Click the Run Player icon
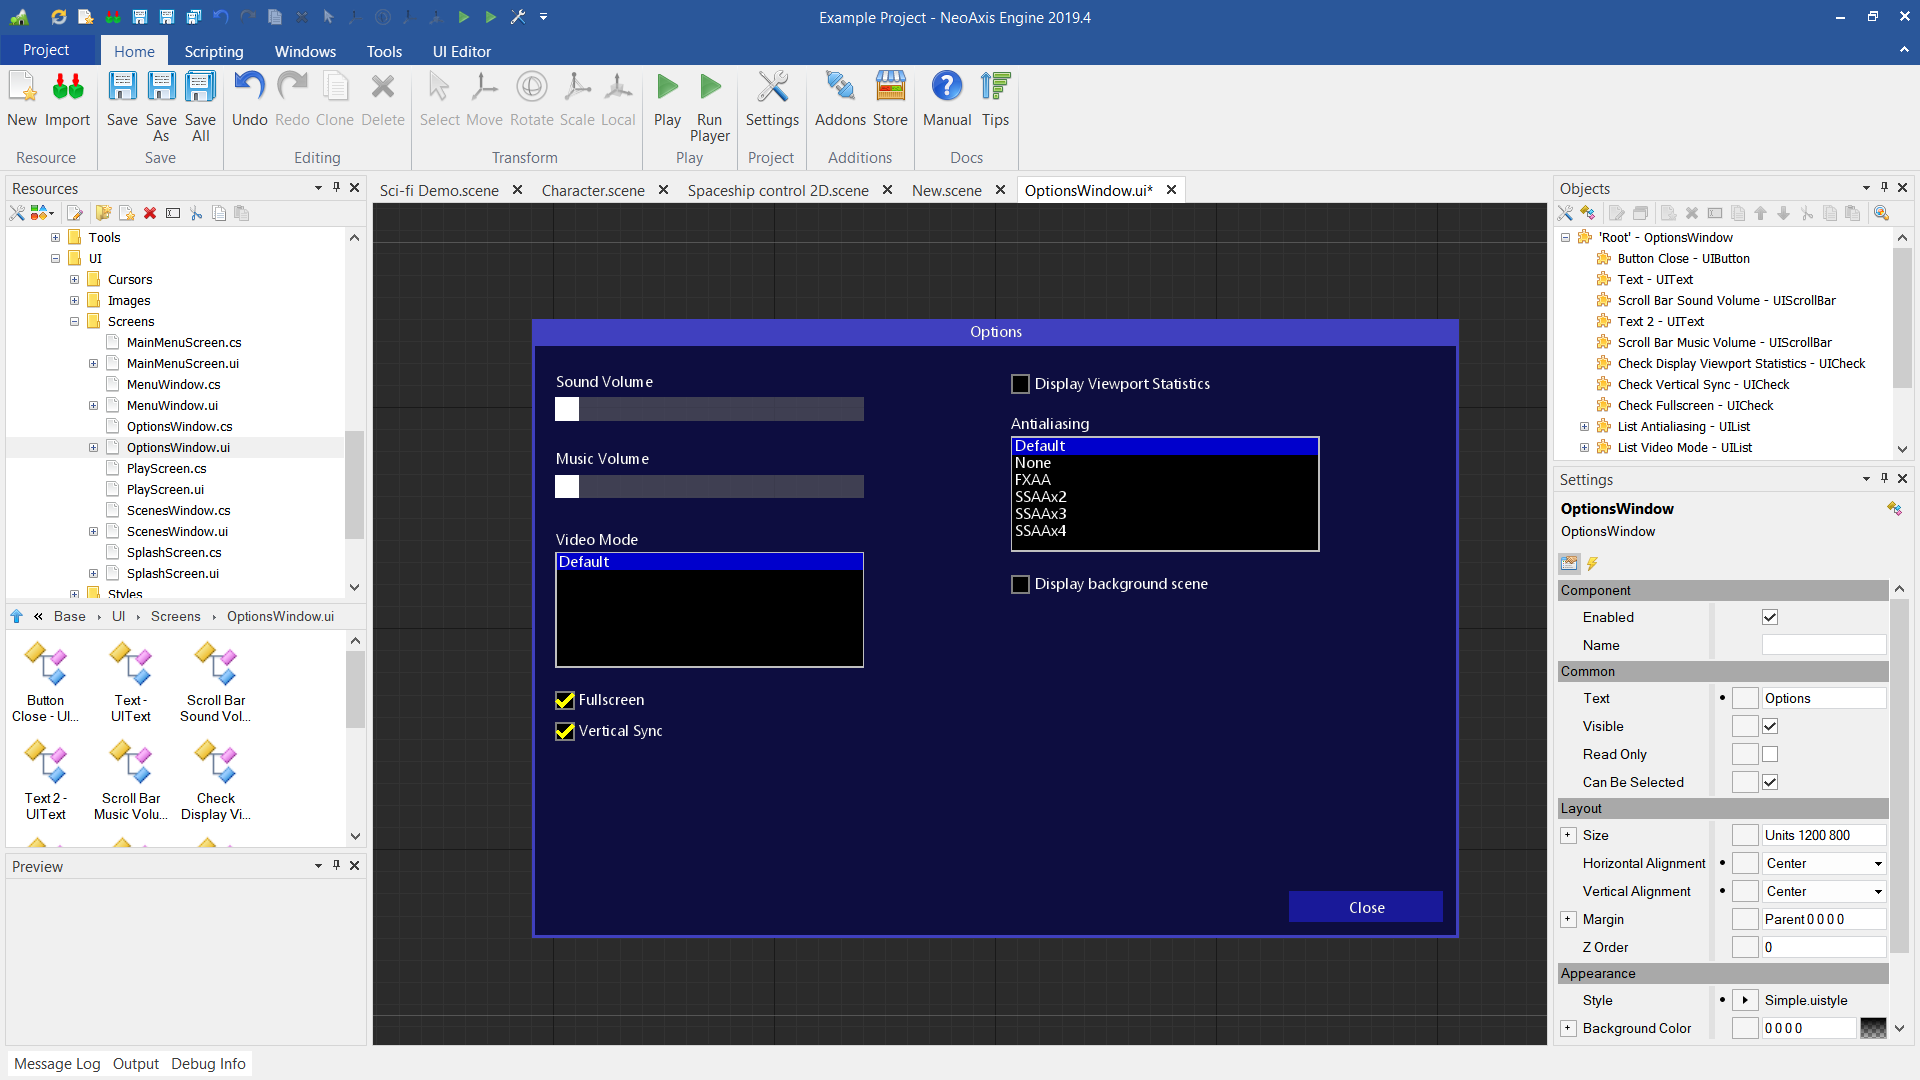 pos(710,88)
